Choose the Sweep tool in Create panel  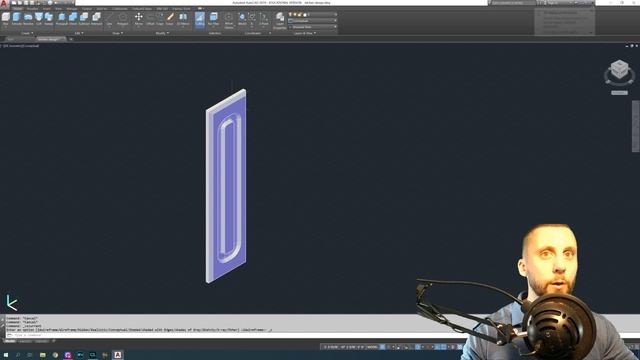click(x=49, y=18)
